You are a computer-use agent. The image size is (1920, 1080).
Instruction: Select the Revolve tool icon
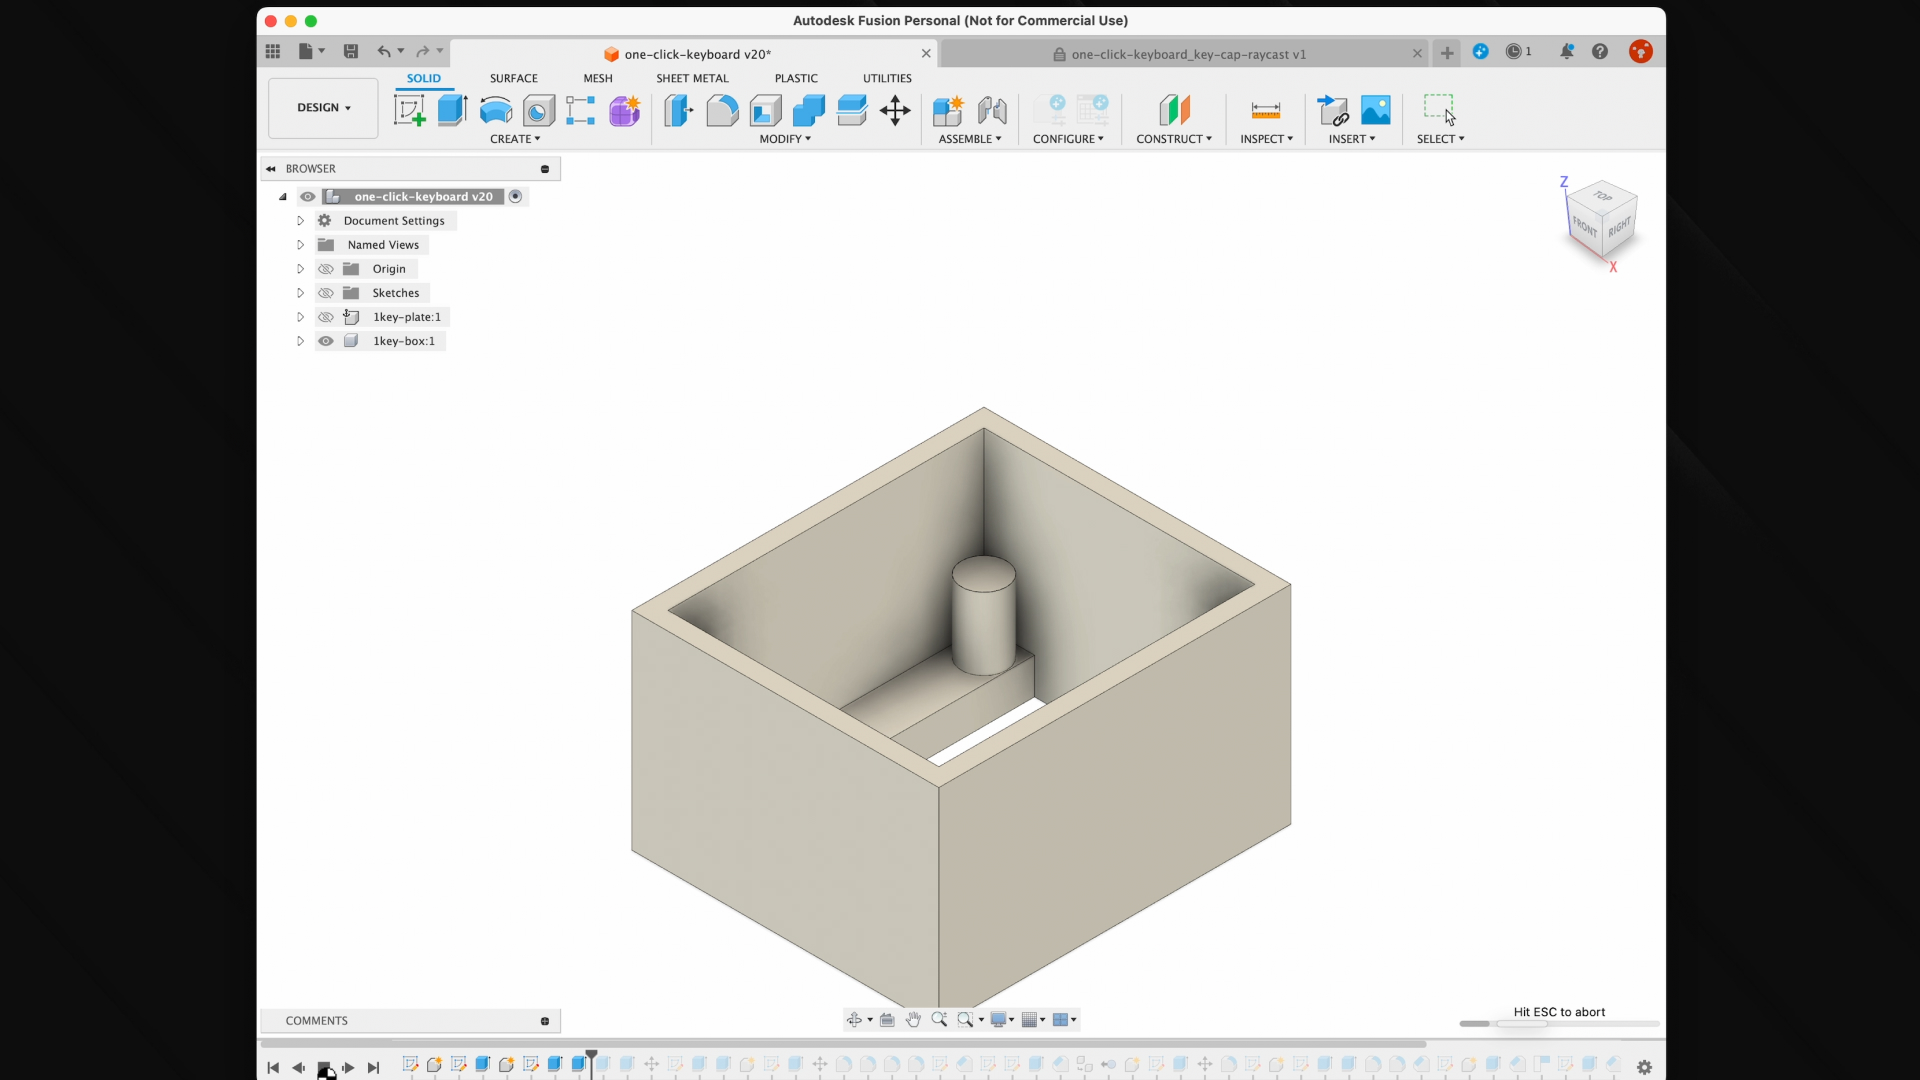[495, 110]
